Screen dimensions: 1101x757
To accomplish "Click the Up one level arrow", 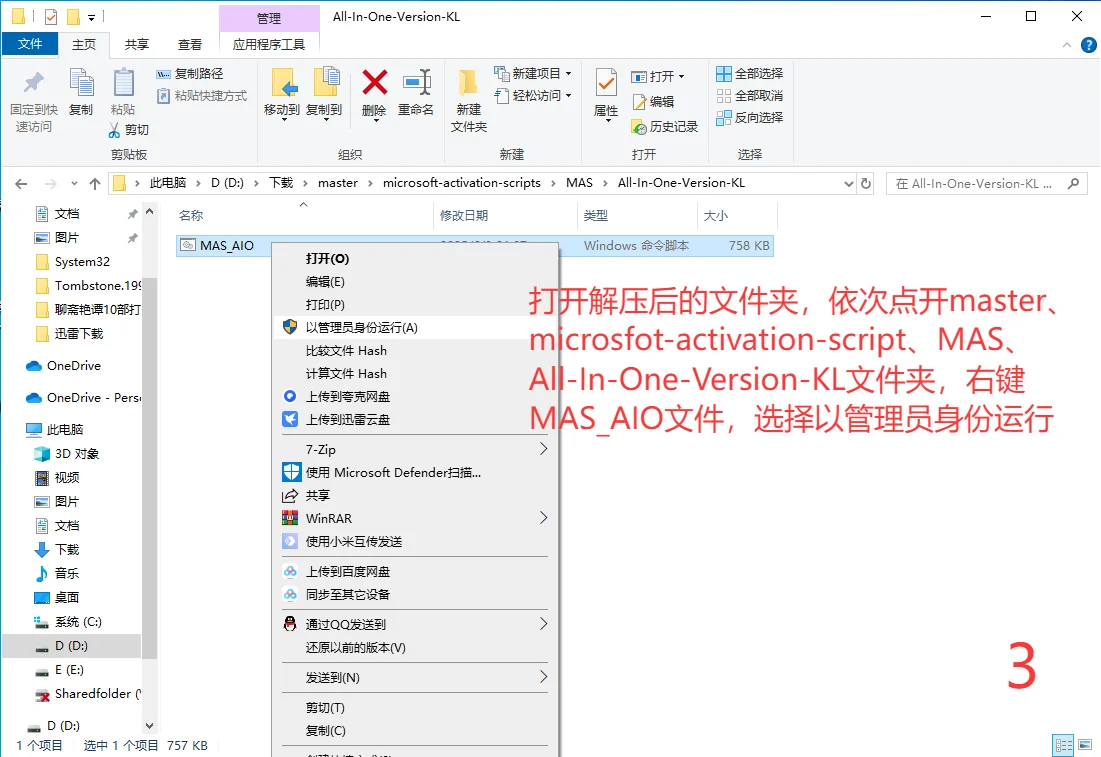I will tap(95, 184).
